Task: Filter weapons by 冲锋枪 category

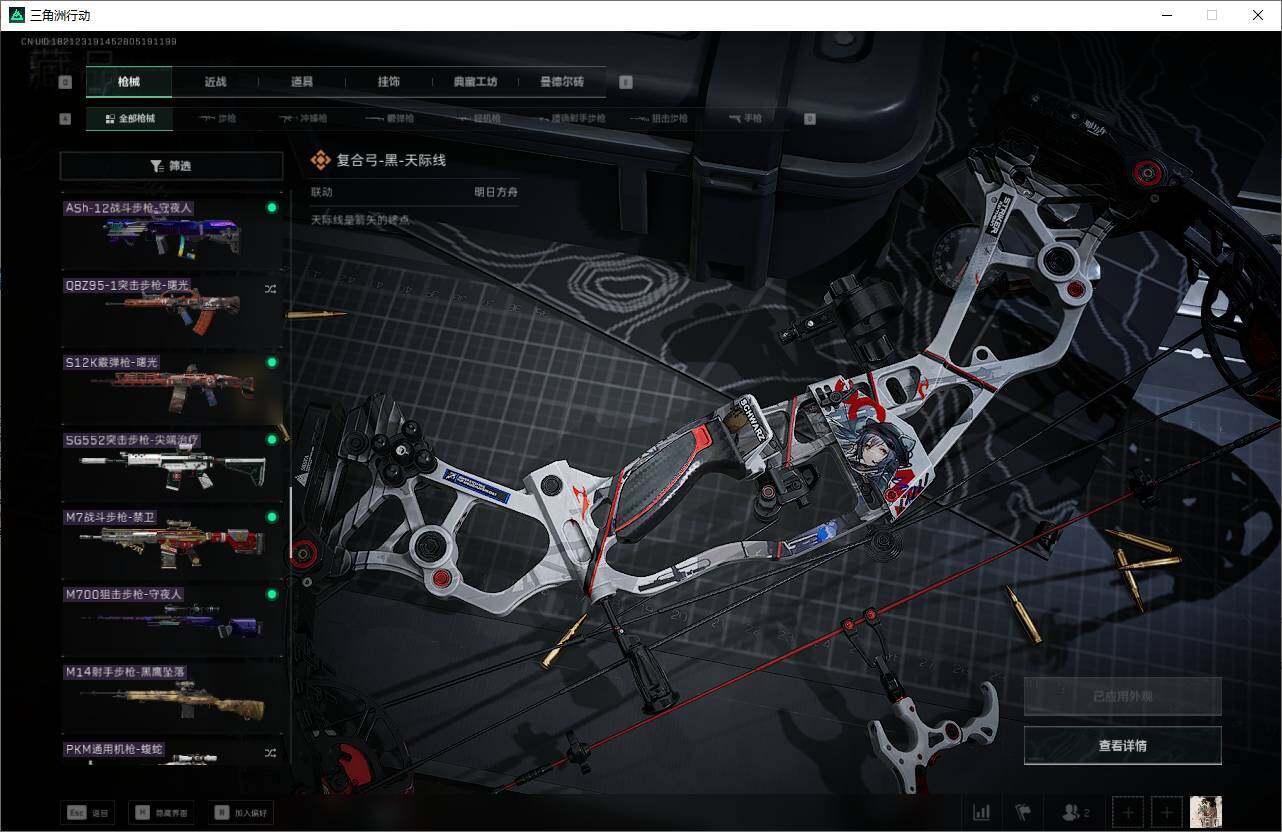Action: [x=303, y=118]
